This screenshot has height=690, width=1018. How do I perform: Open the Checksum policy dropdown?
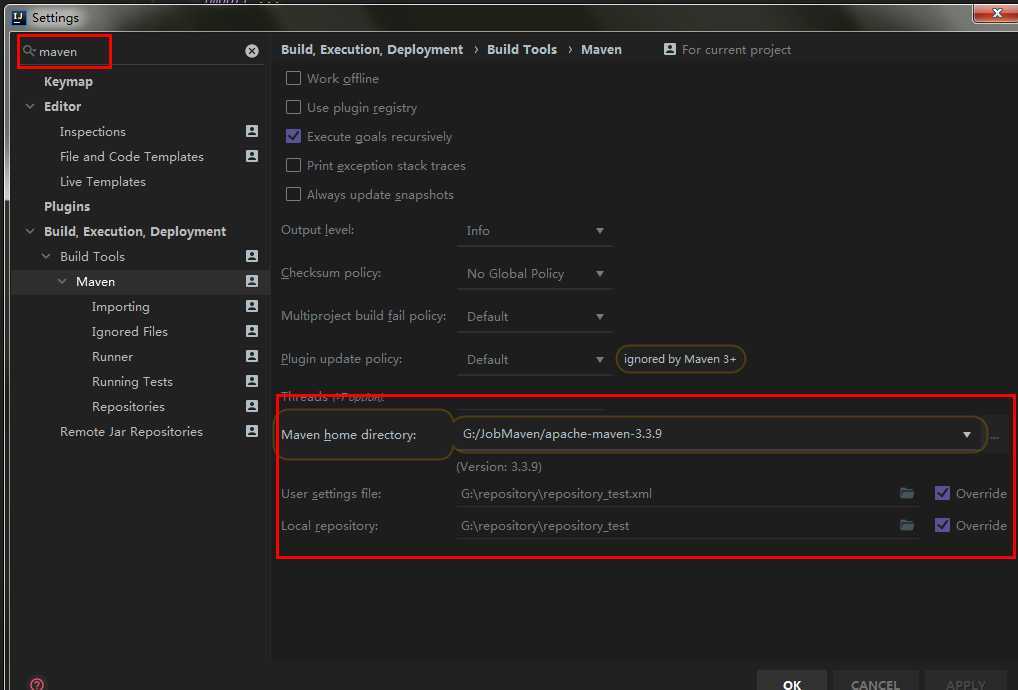pyautogui.click(x=535, y=273)
